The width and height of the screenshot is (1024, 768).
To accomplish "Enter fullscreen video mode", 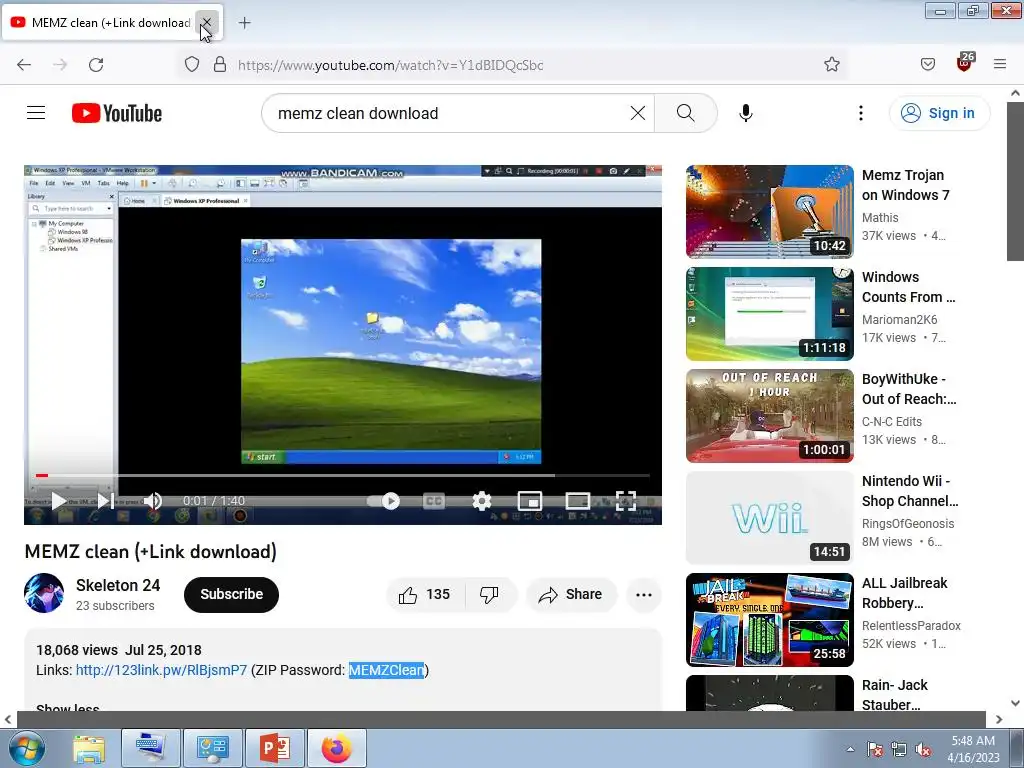I will click(x=626, y=501).
